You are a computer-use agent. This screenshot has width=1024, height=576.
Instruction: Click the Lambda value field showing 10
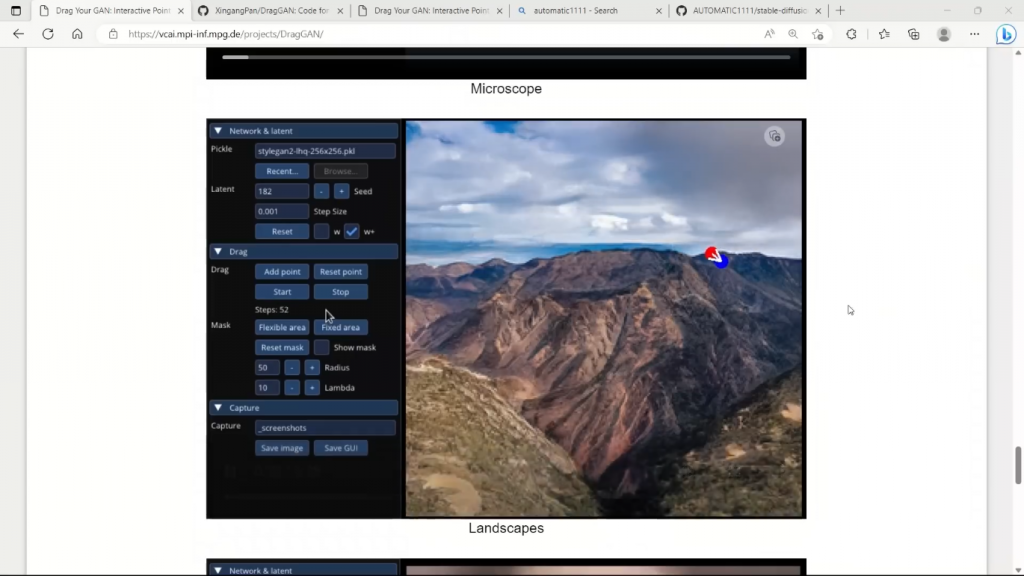pos(267,388)
